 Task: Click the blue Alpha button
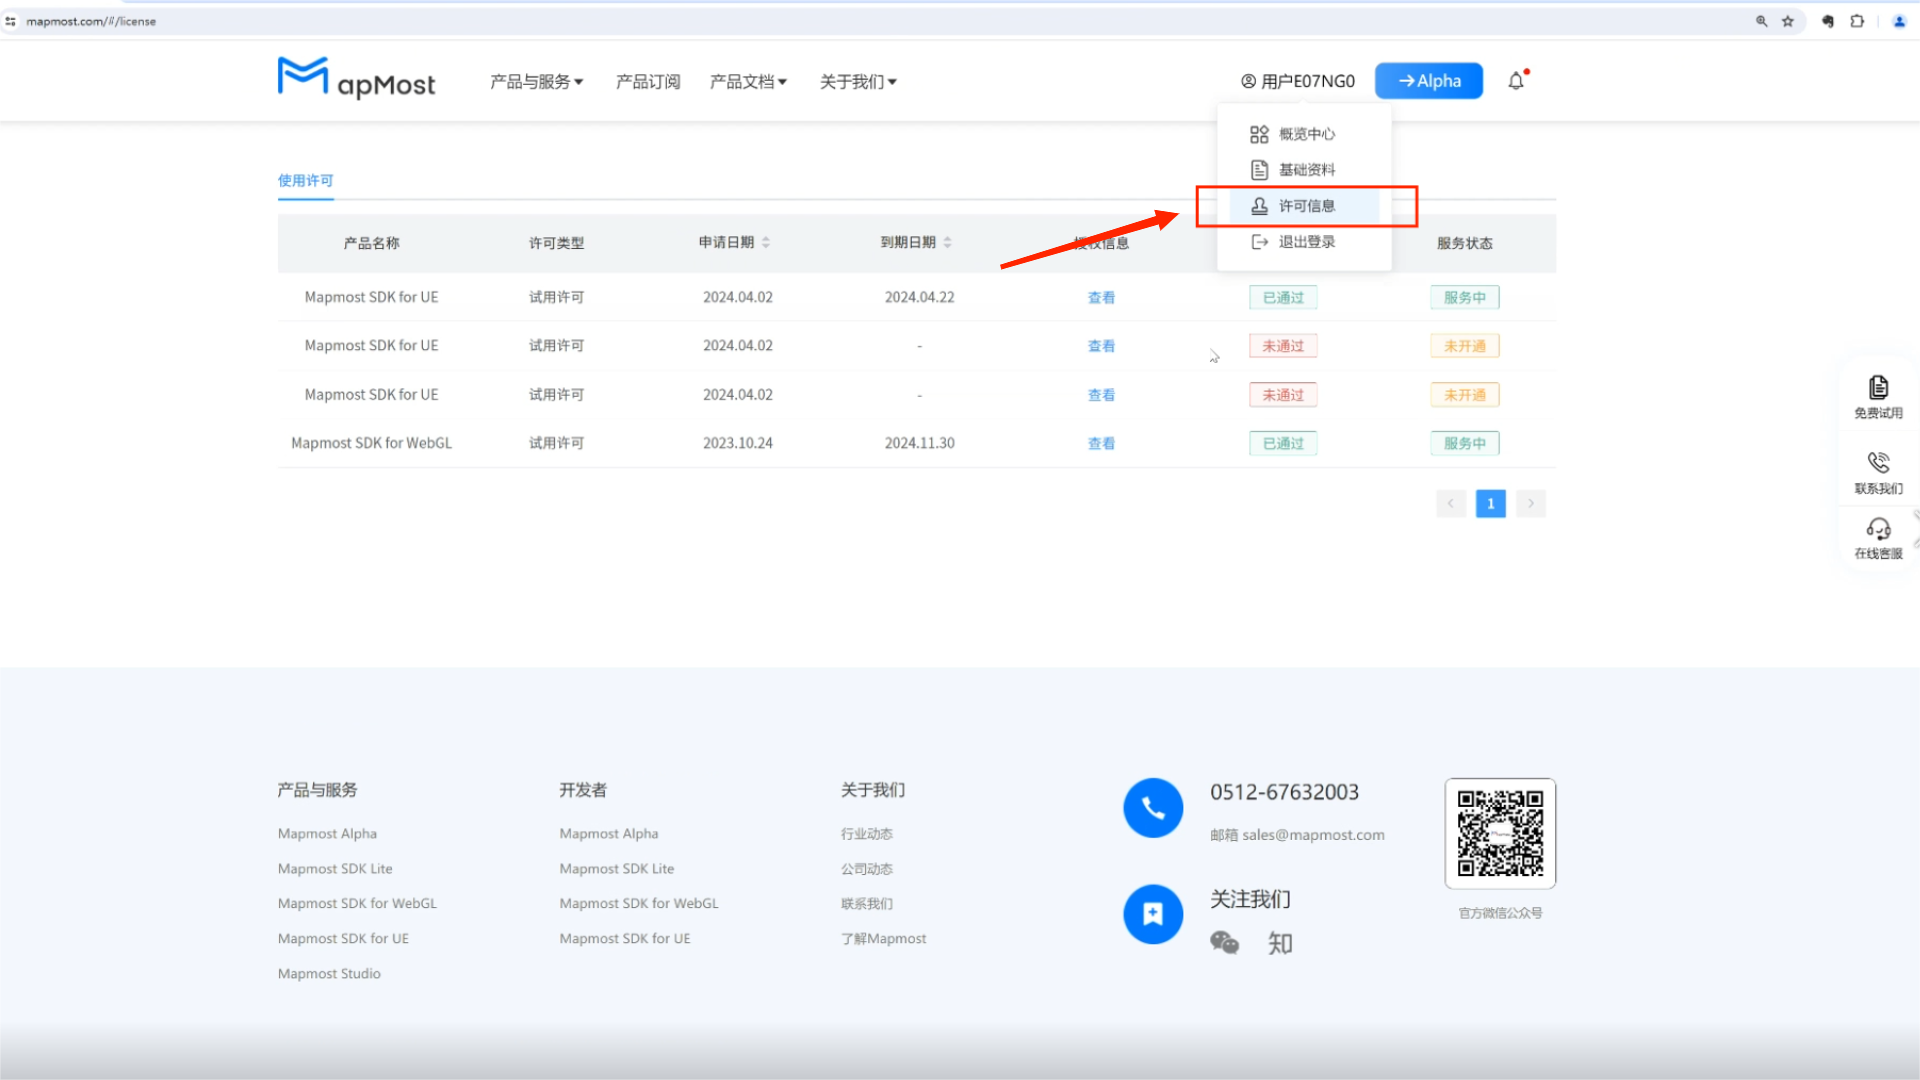[1429, 81]
